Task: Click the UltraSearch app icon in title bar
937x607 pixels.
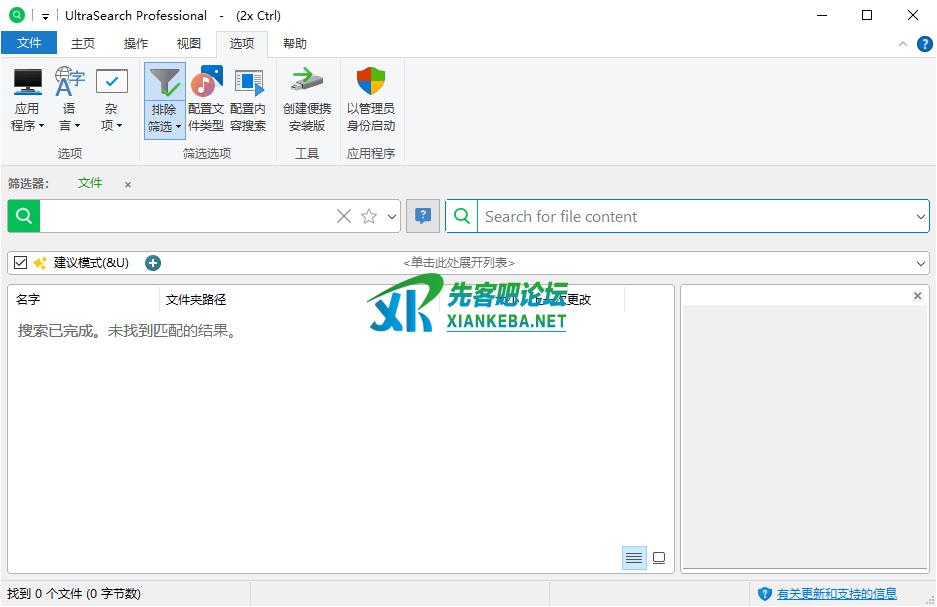Action: click(17, 16)
